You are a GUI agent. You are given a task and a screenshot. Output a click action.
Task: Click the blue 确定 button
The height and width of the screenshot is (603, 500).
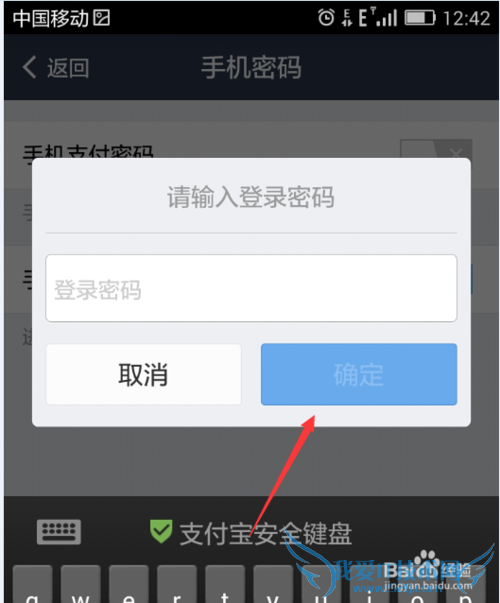[359, 374]
